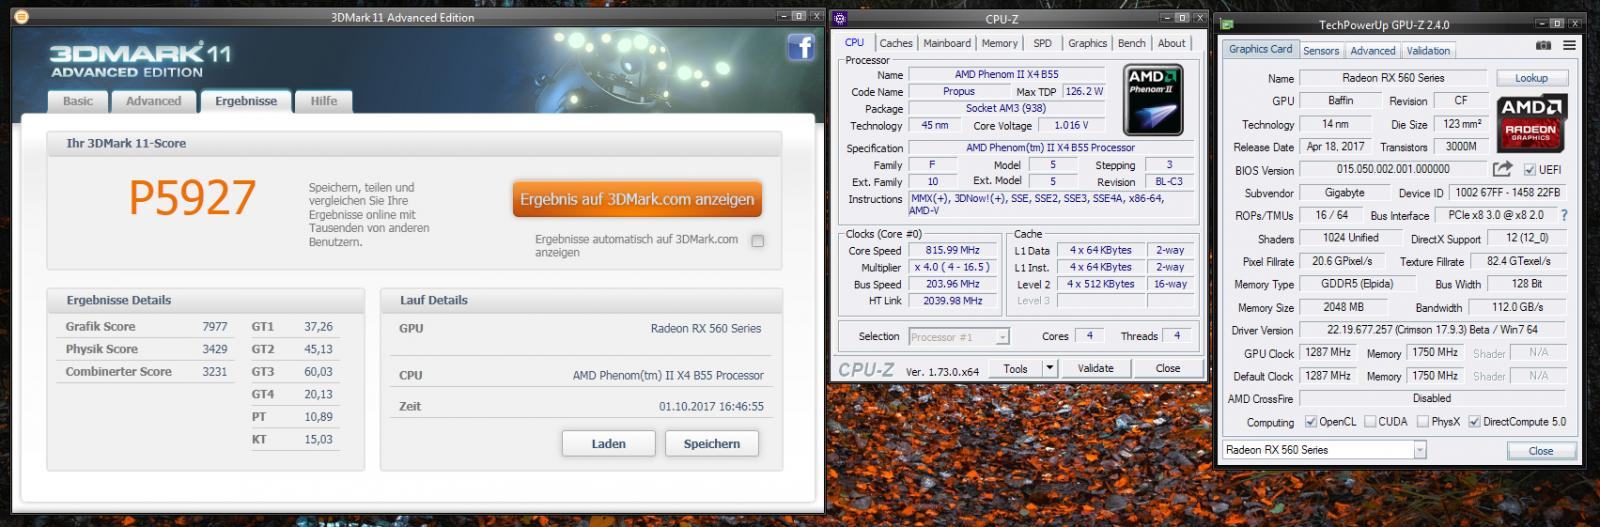Open the Advanced tab in GPU-Z

[x=1373, y=50]
